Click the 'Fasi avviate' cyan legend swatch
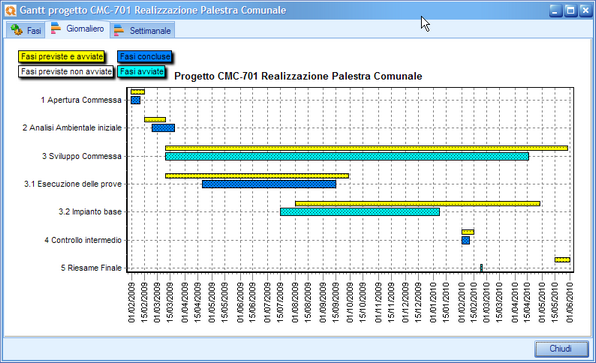Image resolution: width=596 pixels, height=363 pixels. pyautogui.click(x=142, y=71)
